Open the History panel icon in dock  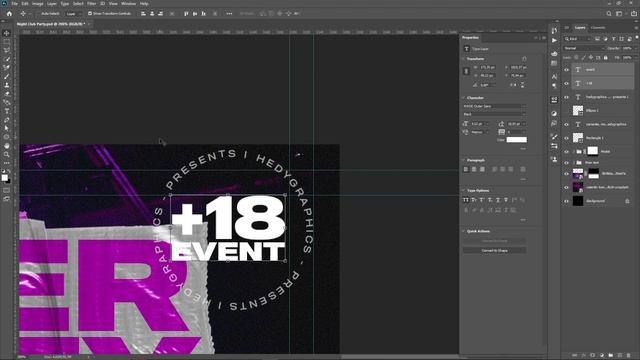(554, 31)
